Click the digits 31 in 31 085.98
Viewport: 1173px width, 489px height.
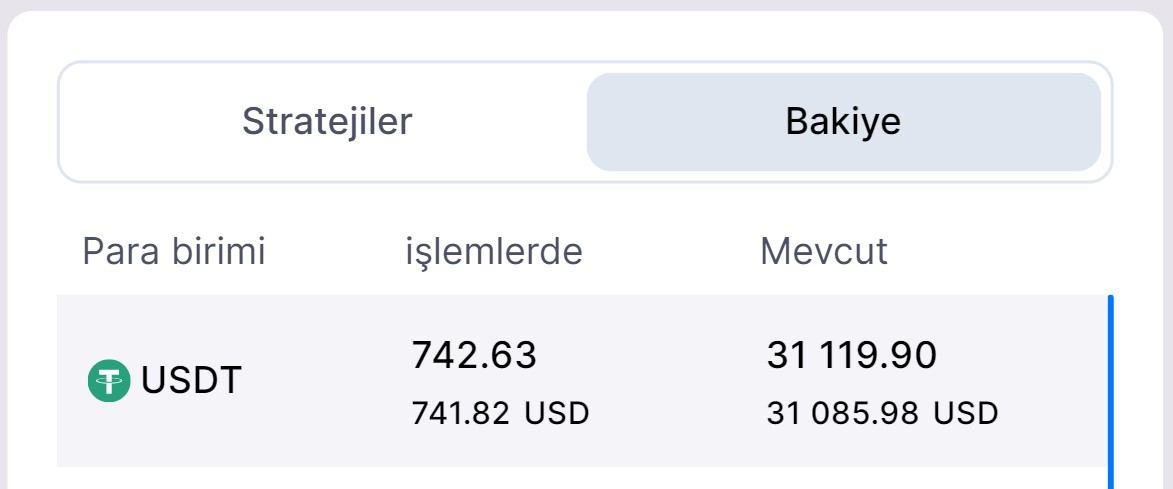pyautogui.click(x=782, y=413)
